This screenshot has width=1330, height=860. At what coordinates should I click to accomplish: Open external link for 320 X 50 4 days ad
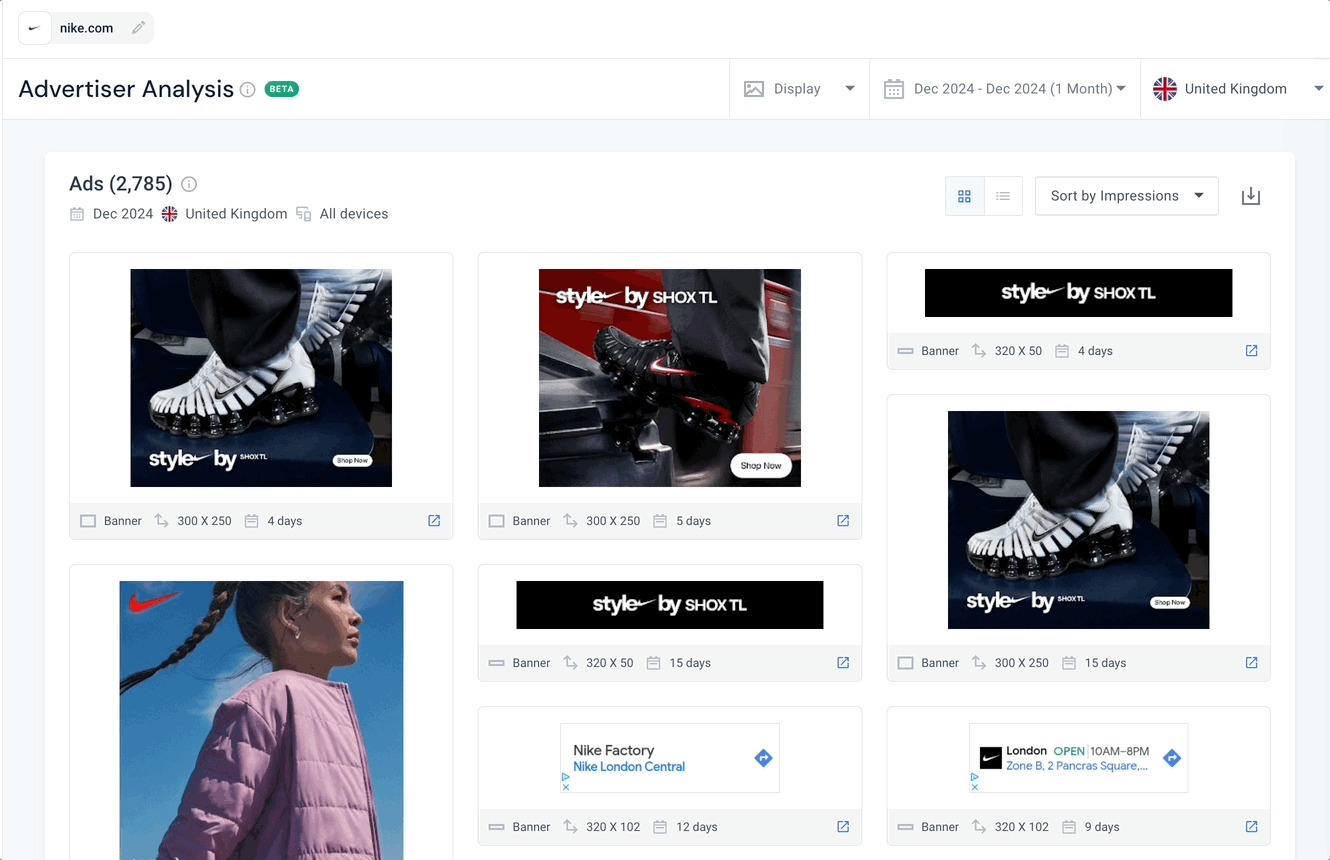tap(1251, 351)
